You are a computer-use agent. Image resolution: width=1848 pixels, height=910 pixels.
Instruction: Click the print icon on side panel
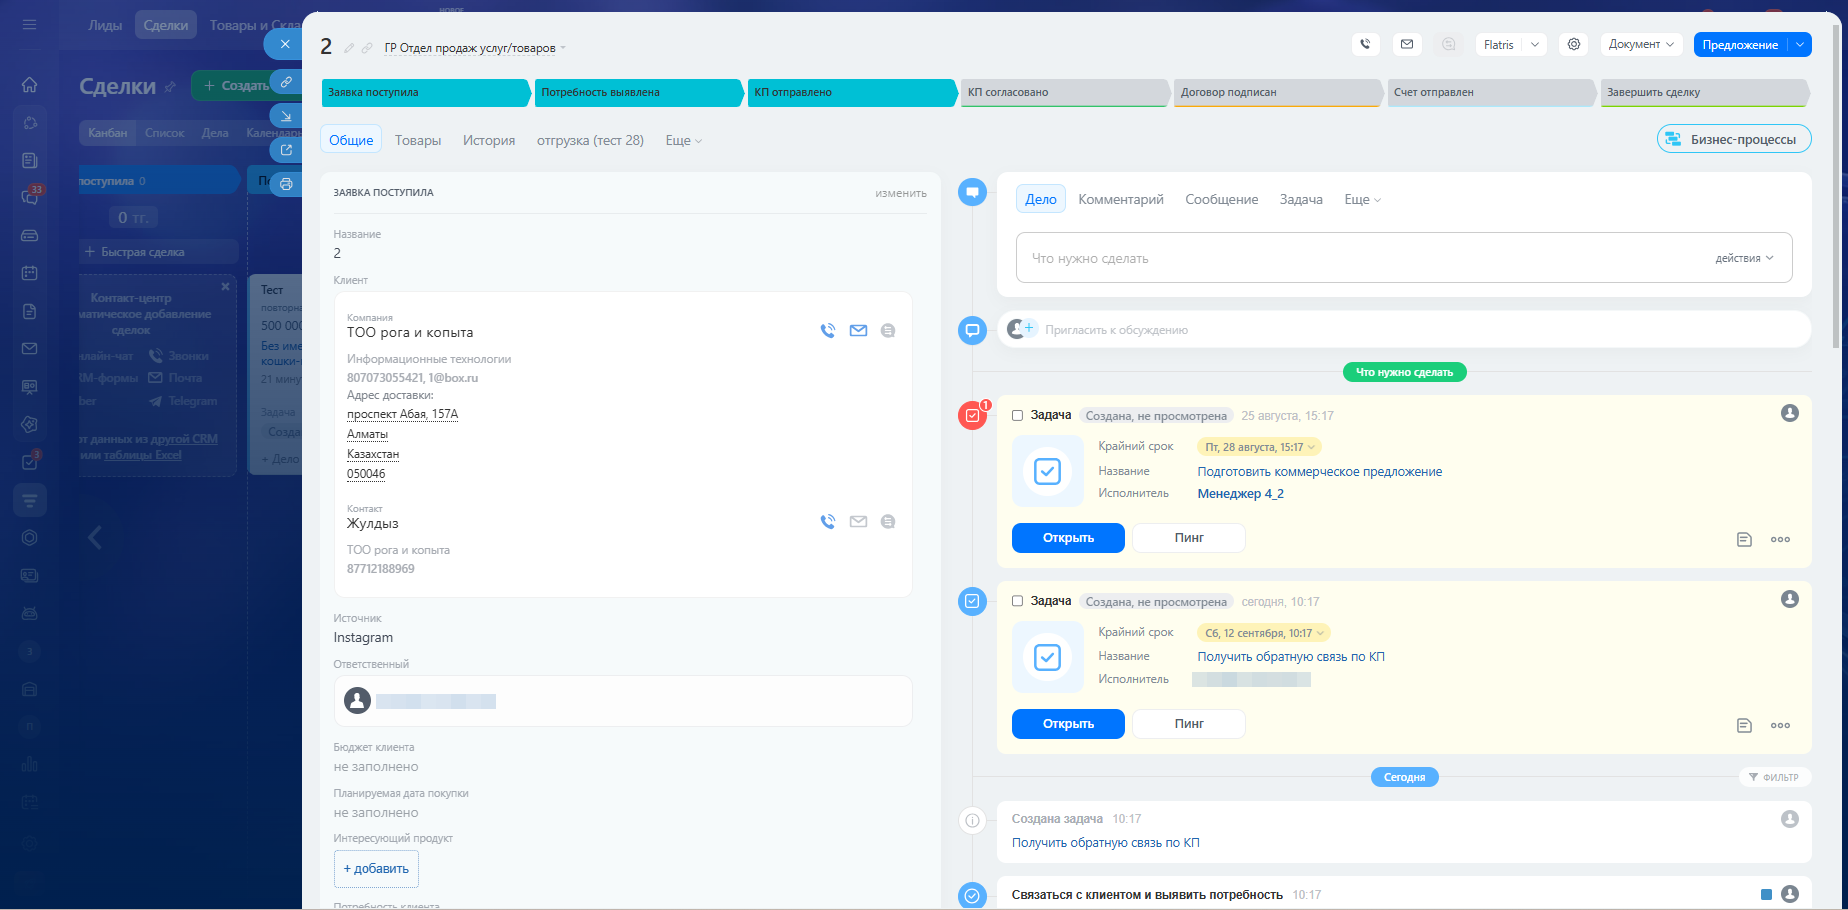click(286, 184)
